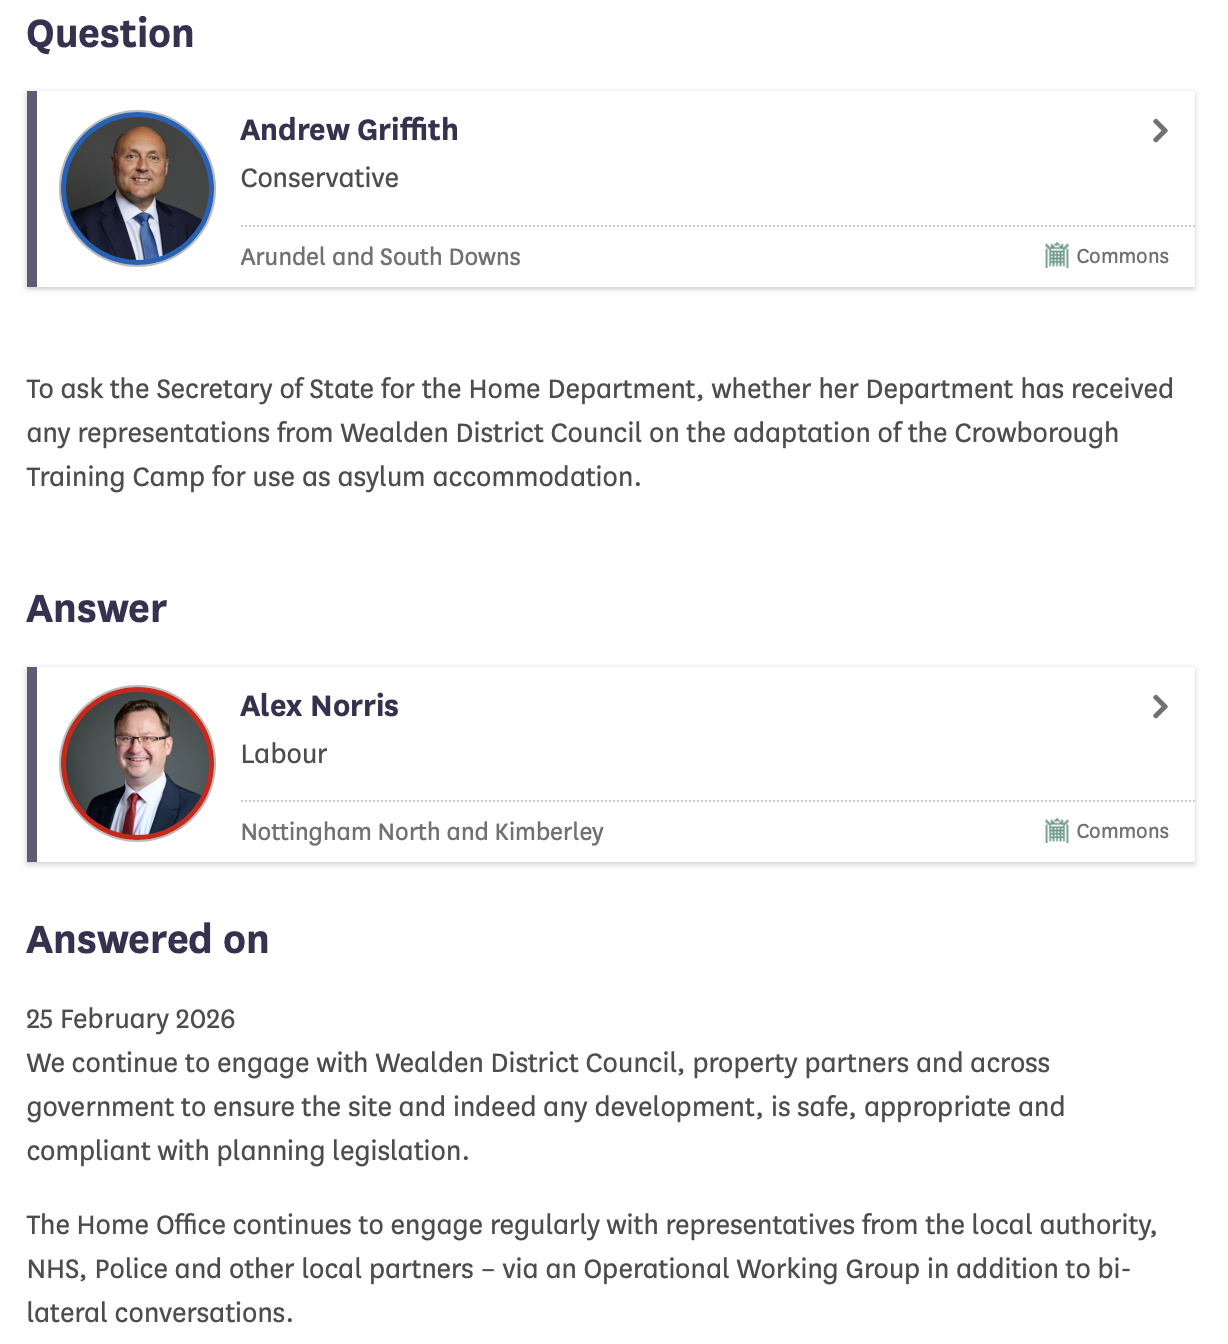This screenshot has width=1228, height=1344.
Task: Click the Commons portcullis icon in Alex Norris's card
Action: (x=1056, y=831)
